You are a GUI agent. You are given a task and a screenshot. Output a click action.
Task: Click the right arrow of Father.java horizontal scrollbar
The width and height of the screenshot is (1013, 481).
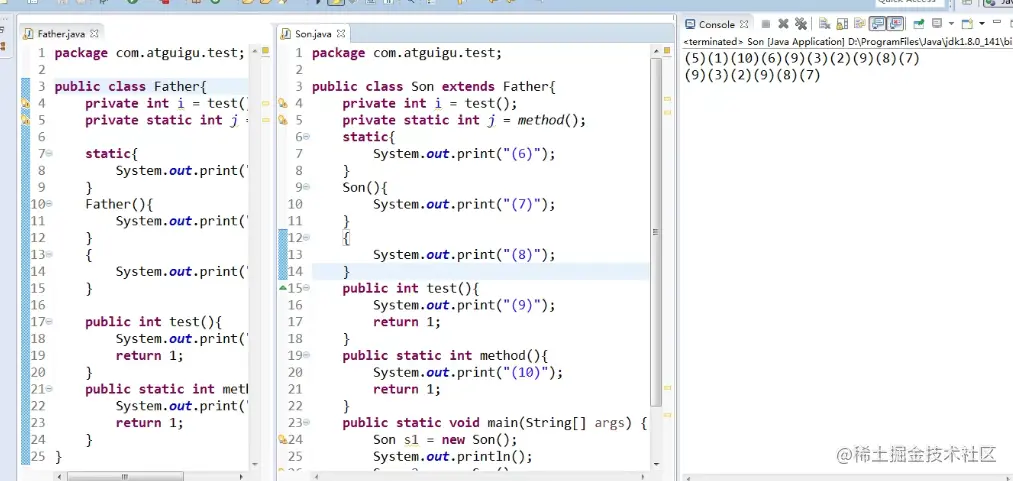point(241,476)
